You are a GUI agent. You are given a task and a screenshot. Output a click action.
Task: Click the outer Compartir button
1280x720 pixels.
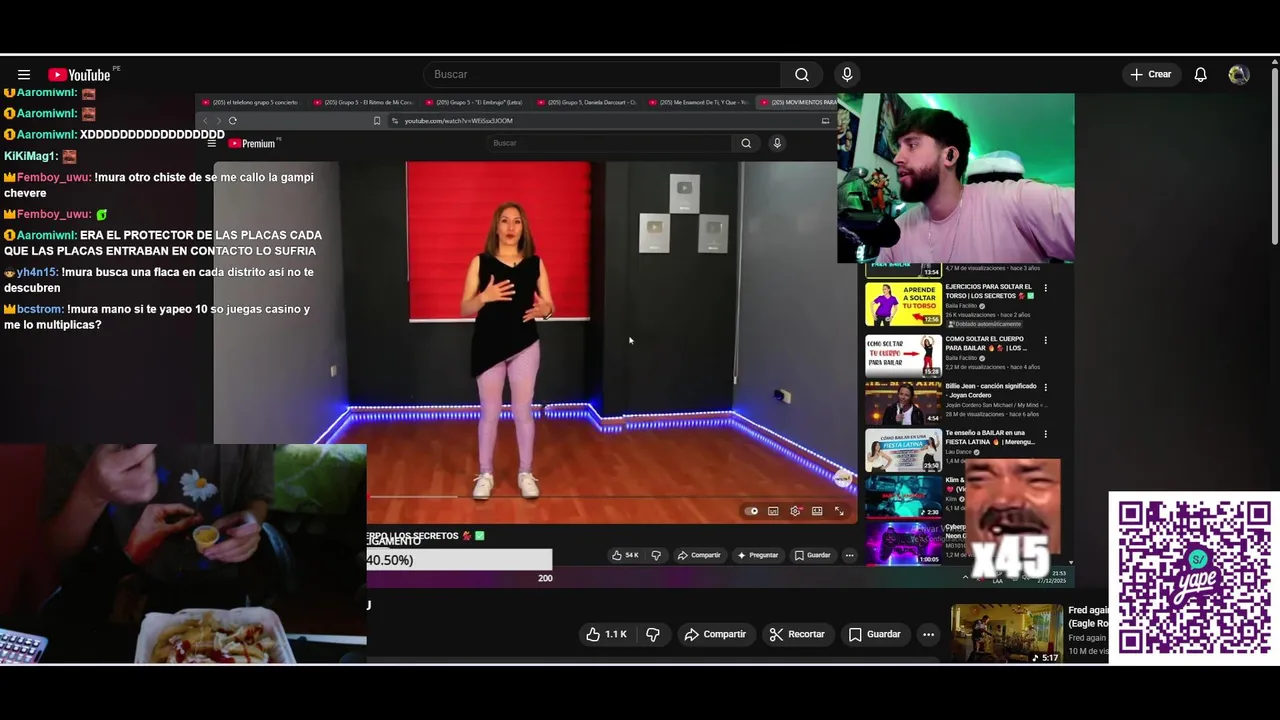pos(715,634)
